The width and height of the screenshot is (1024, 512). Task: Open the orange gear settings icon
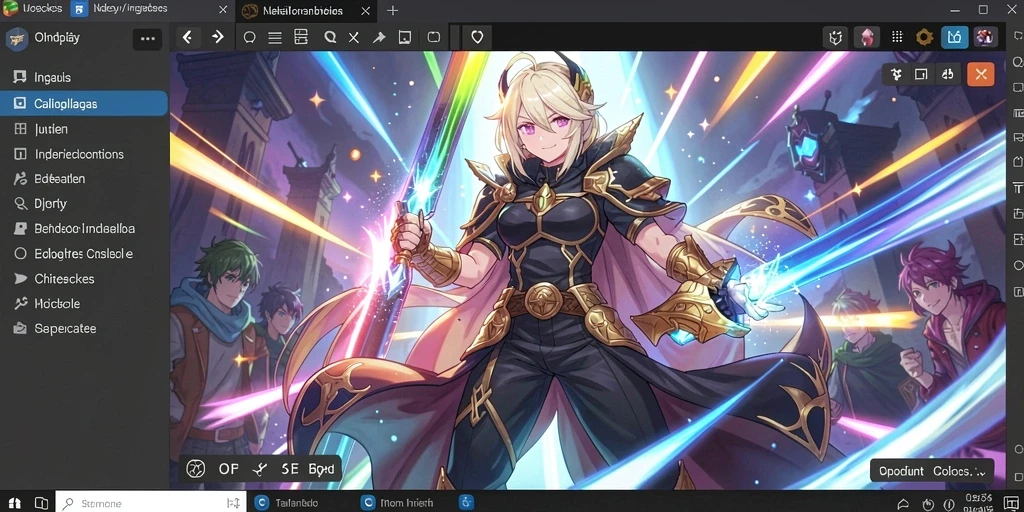[x=924, y=37]
